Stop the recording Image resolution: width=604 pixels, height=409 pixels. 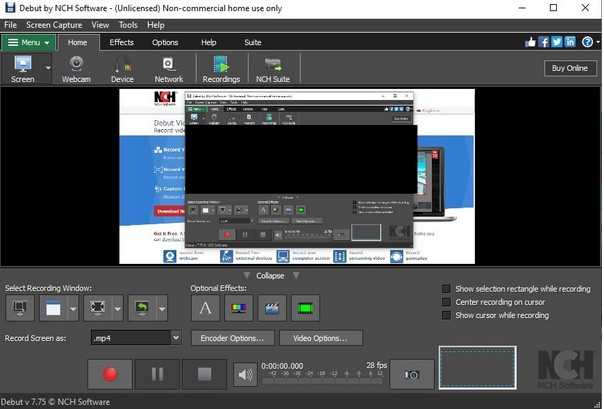click(x=205, y=374)
